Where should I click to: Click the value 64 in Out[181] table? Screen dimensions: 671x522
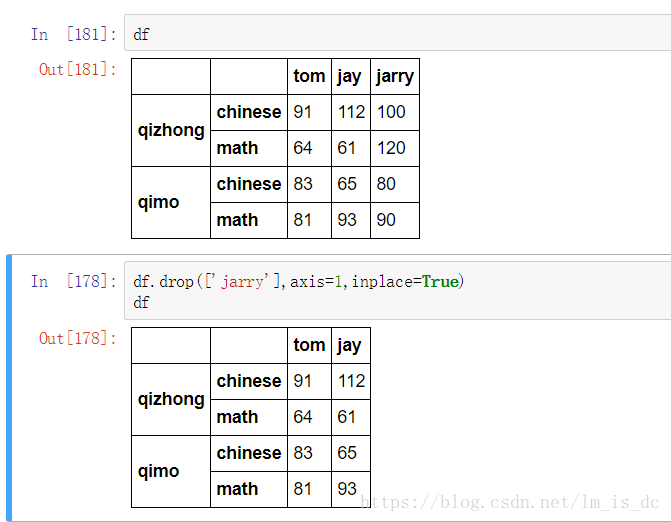(309, 148)
